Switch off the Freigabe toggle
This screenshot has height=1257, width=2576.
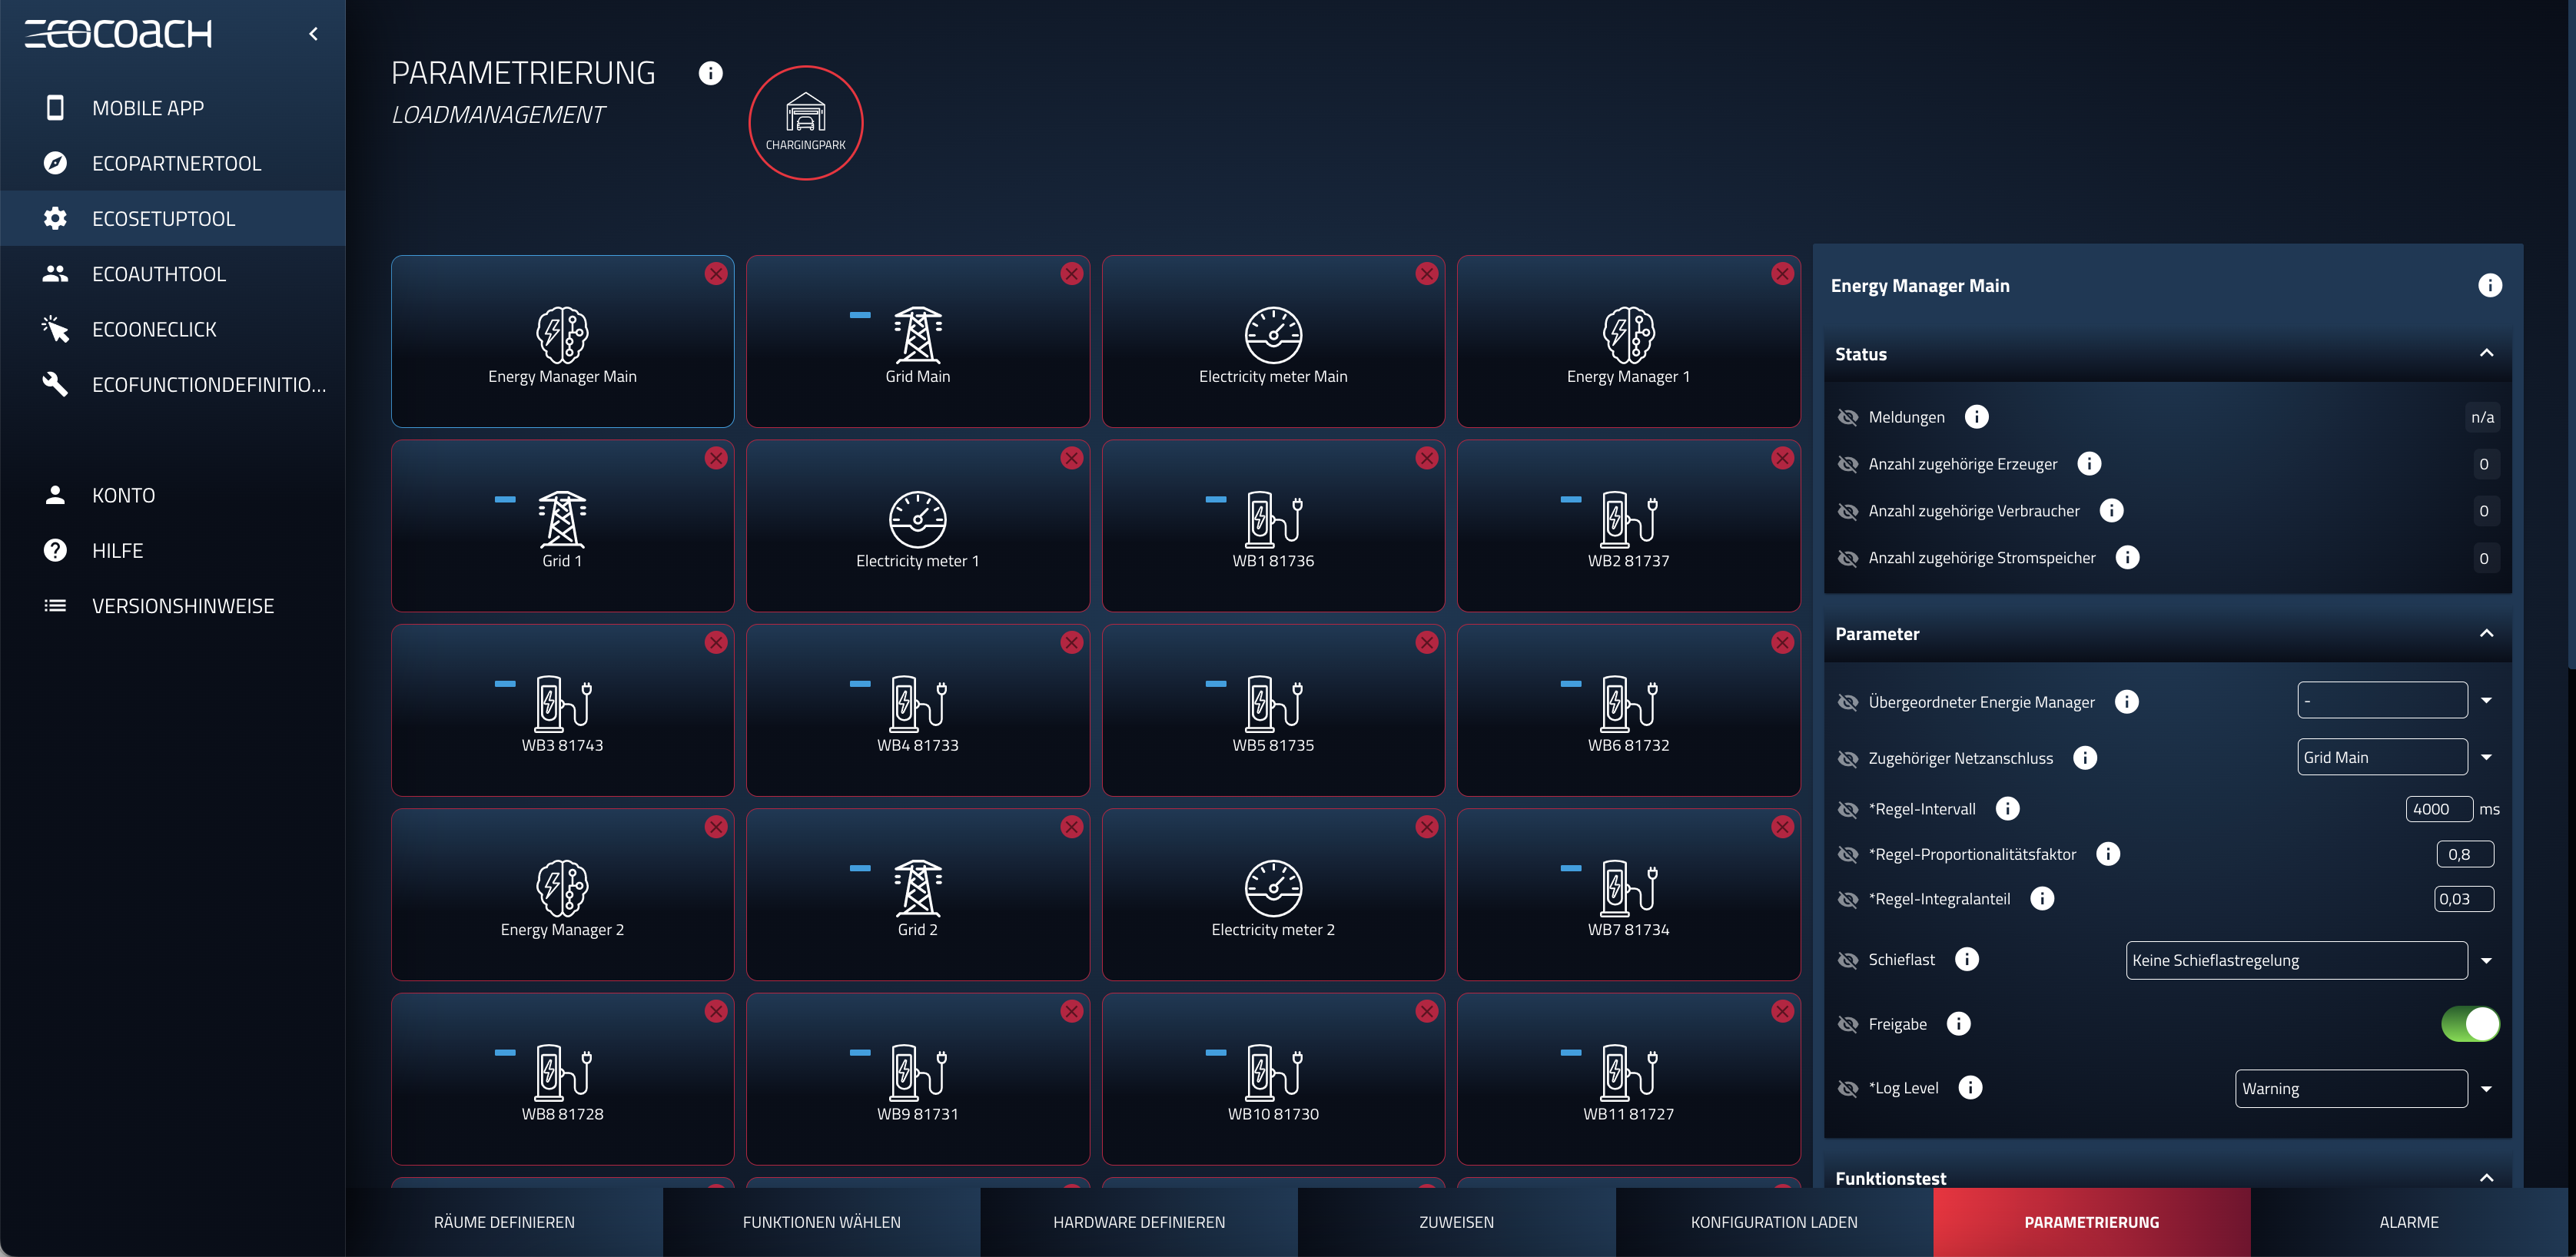pyautogui.click(x=2470, y=1024)
